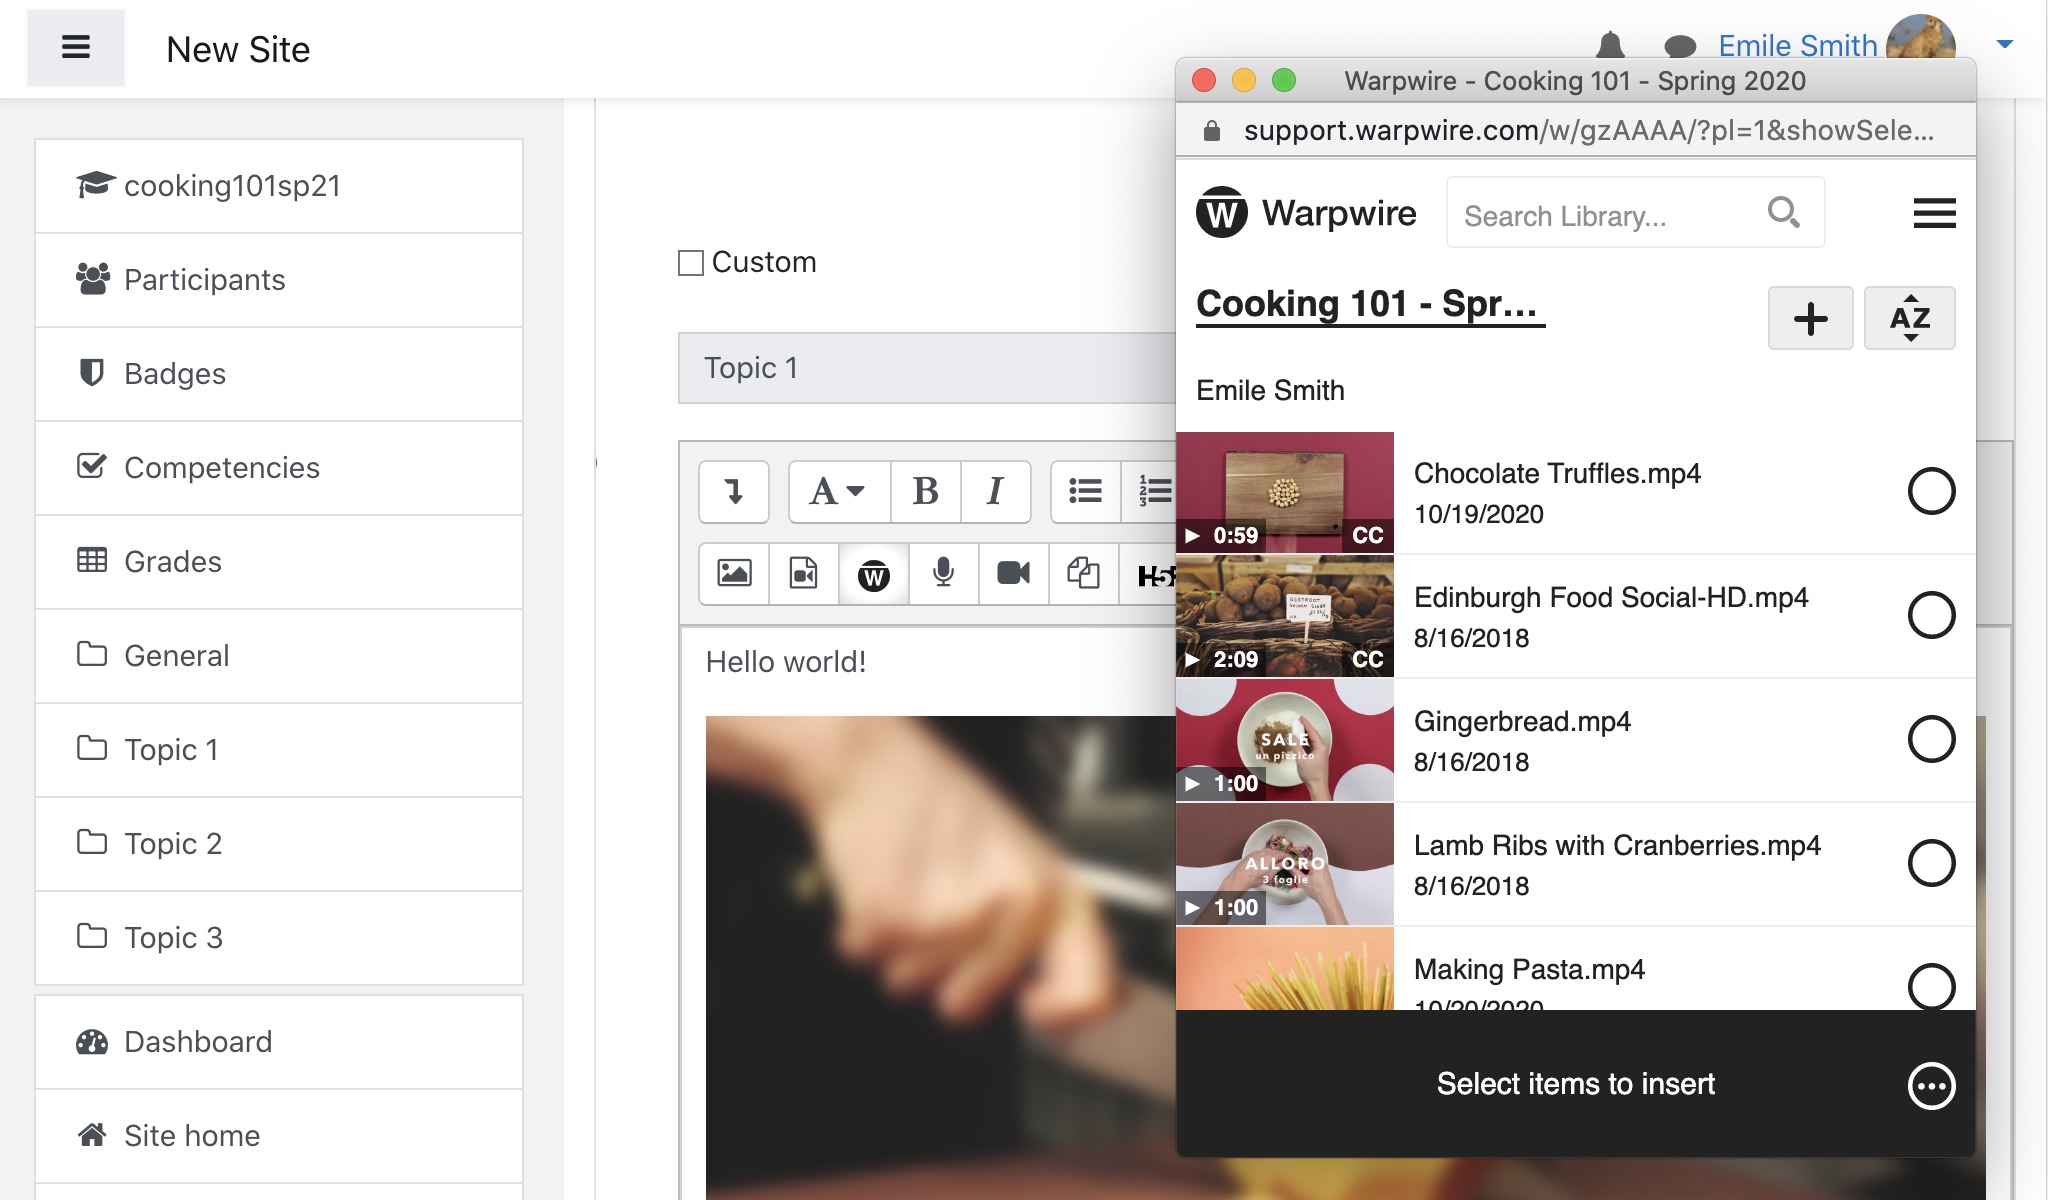Click the Warpwire toolbar button in editor
Screen dimensions: 2048x1200
point(873,575)
